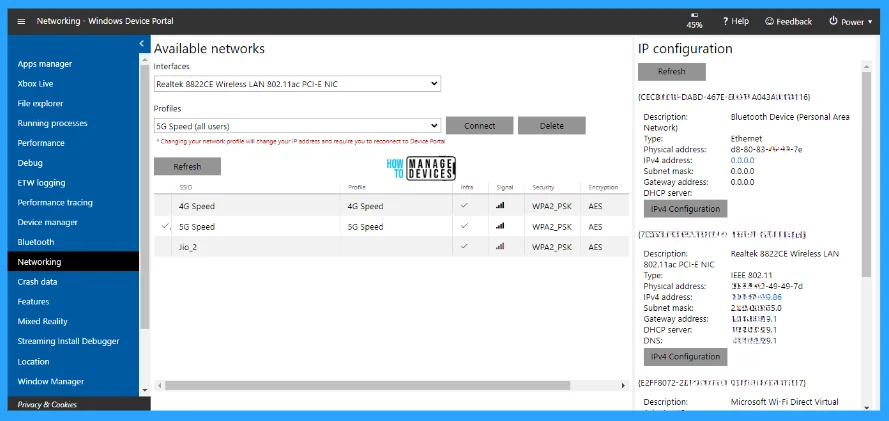Select Bluetooth in the sidebar
Image resolution: width=889 pixels, height=421 pixels.
point(36,242)
